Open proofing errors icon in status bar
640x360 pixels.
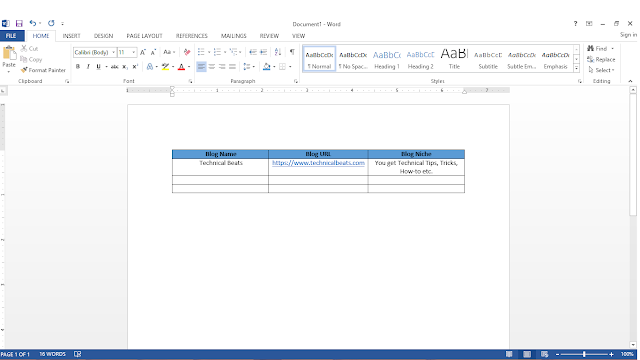(78, 354)
